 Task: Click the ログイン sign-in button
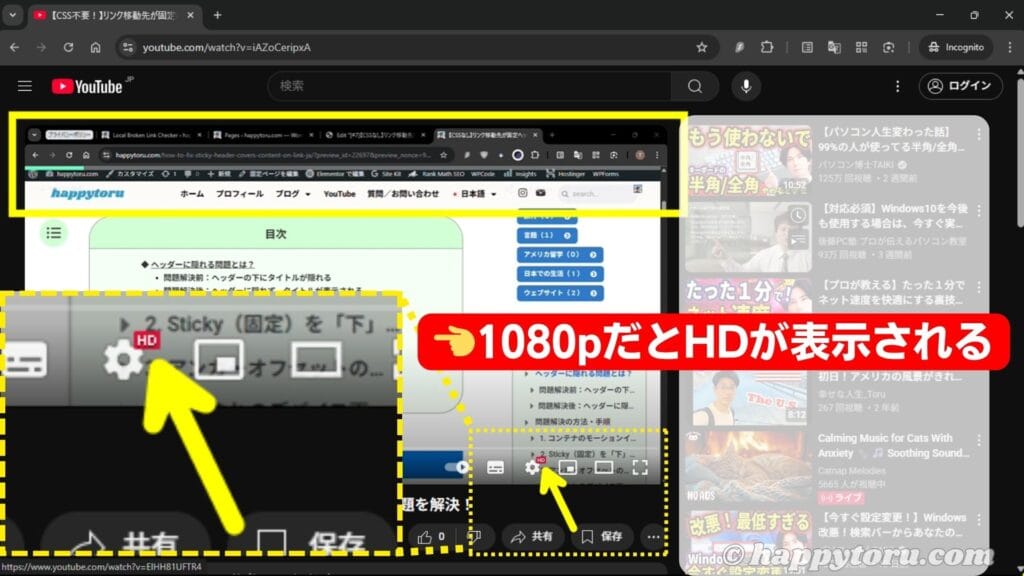point(960,86)
